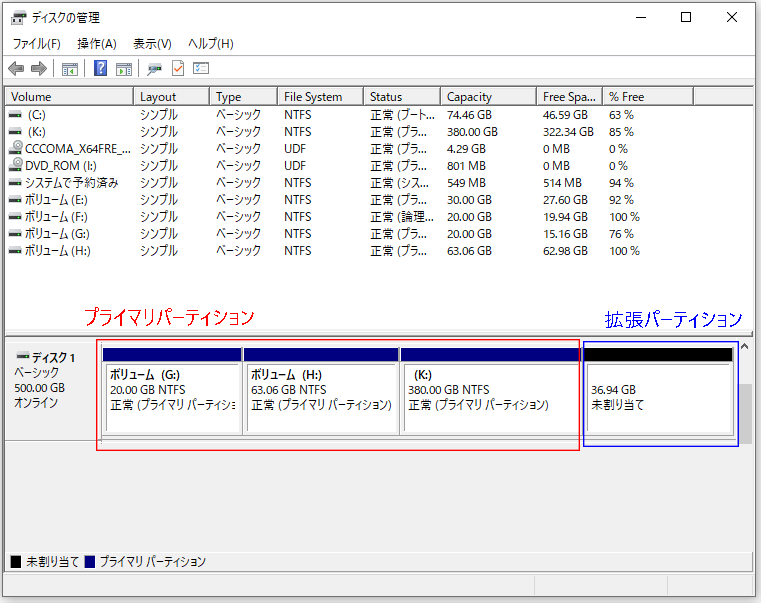Sort by the Status column header
The height and width of the screenshot is (603, 761).
[x=402, y=97]
